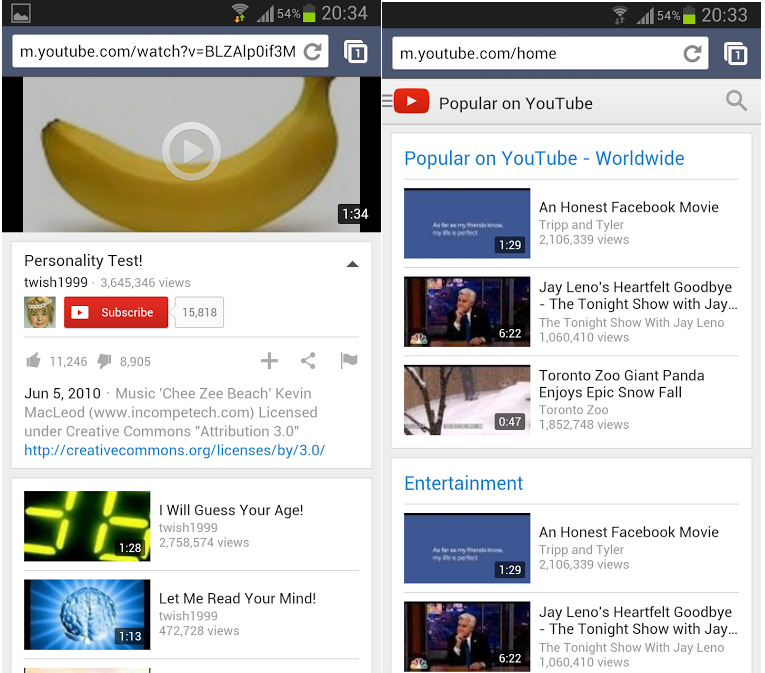
Task: Tap the Wi-Fi status icon at 20:34
Action: 240,13
